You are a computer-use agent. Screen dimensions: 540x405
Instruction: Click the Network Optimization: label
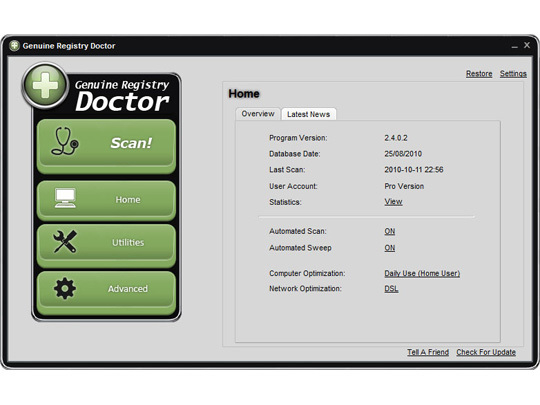click(305, 289)
